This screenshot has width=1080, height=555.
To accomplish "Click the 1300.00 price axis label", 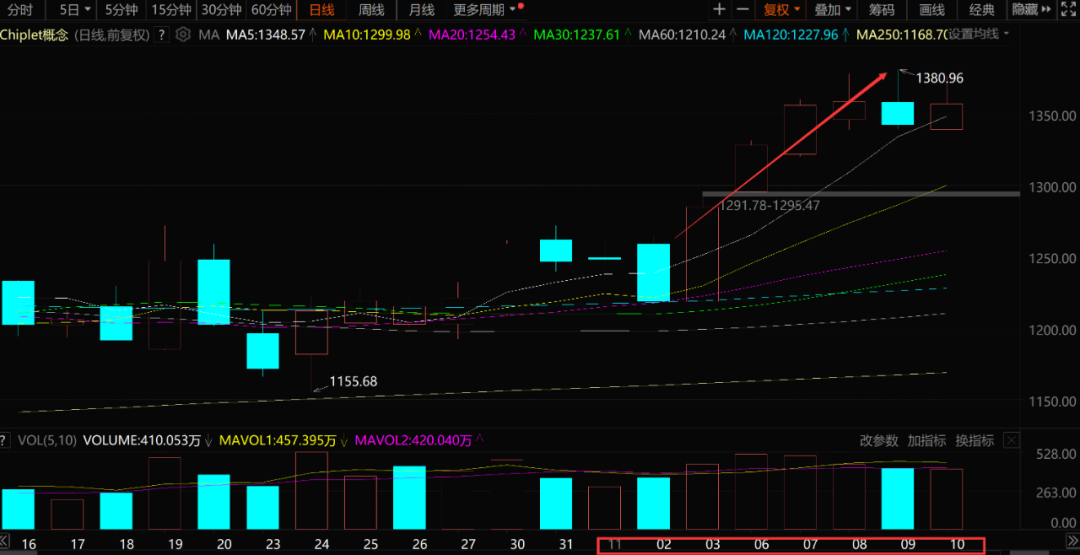I will point(1053,187).
